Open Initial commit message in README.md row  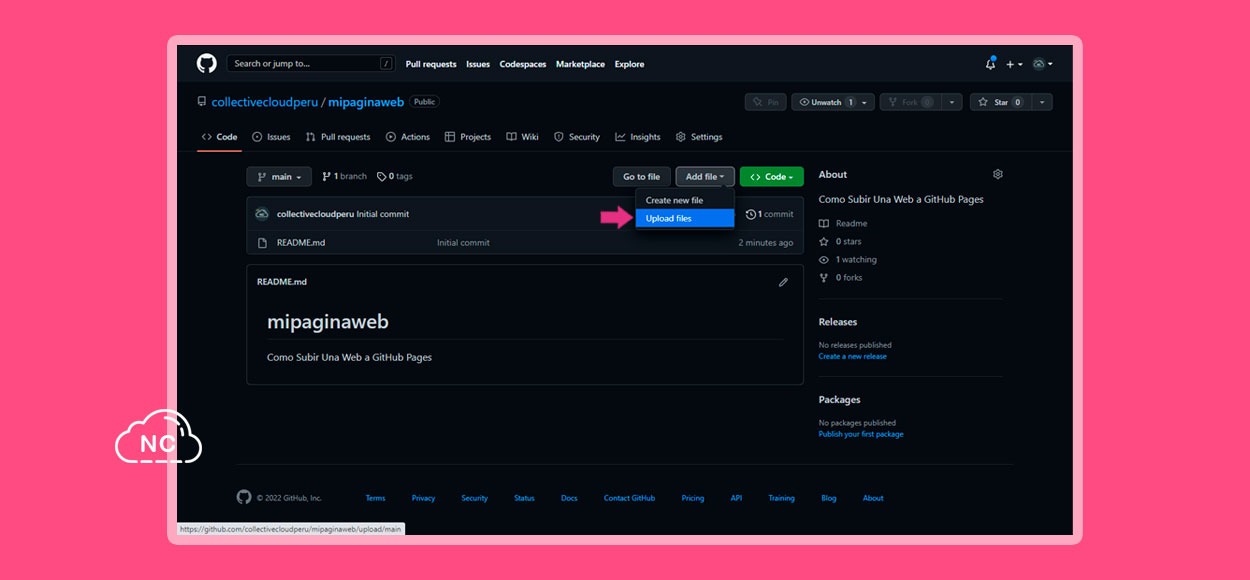[x=463, y=243]
